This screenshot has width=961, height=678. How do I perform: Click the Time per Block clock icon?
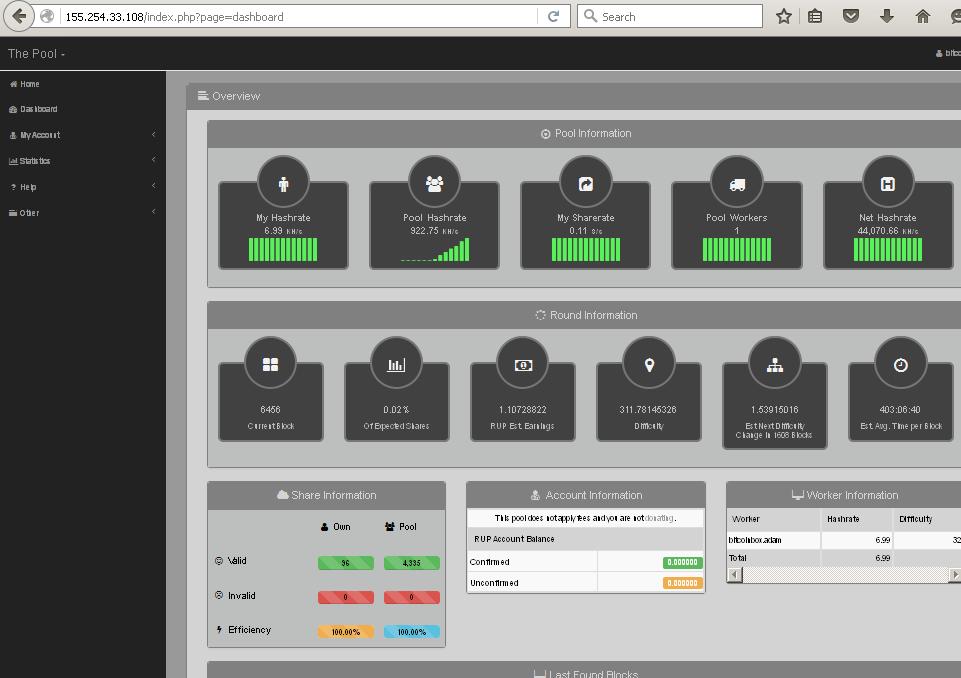[900, 365]
